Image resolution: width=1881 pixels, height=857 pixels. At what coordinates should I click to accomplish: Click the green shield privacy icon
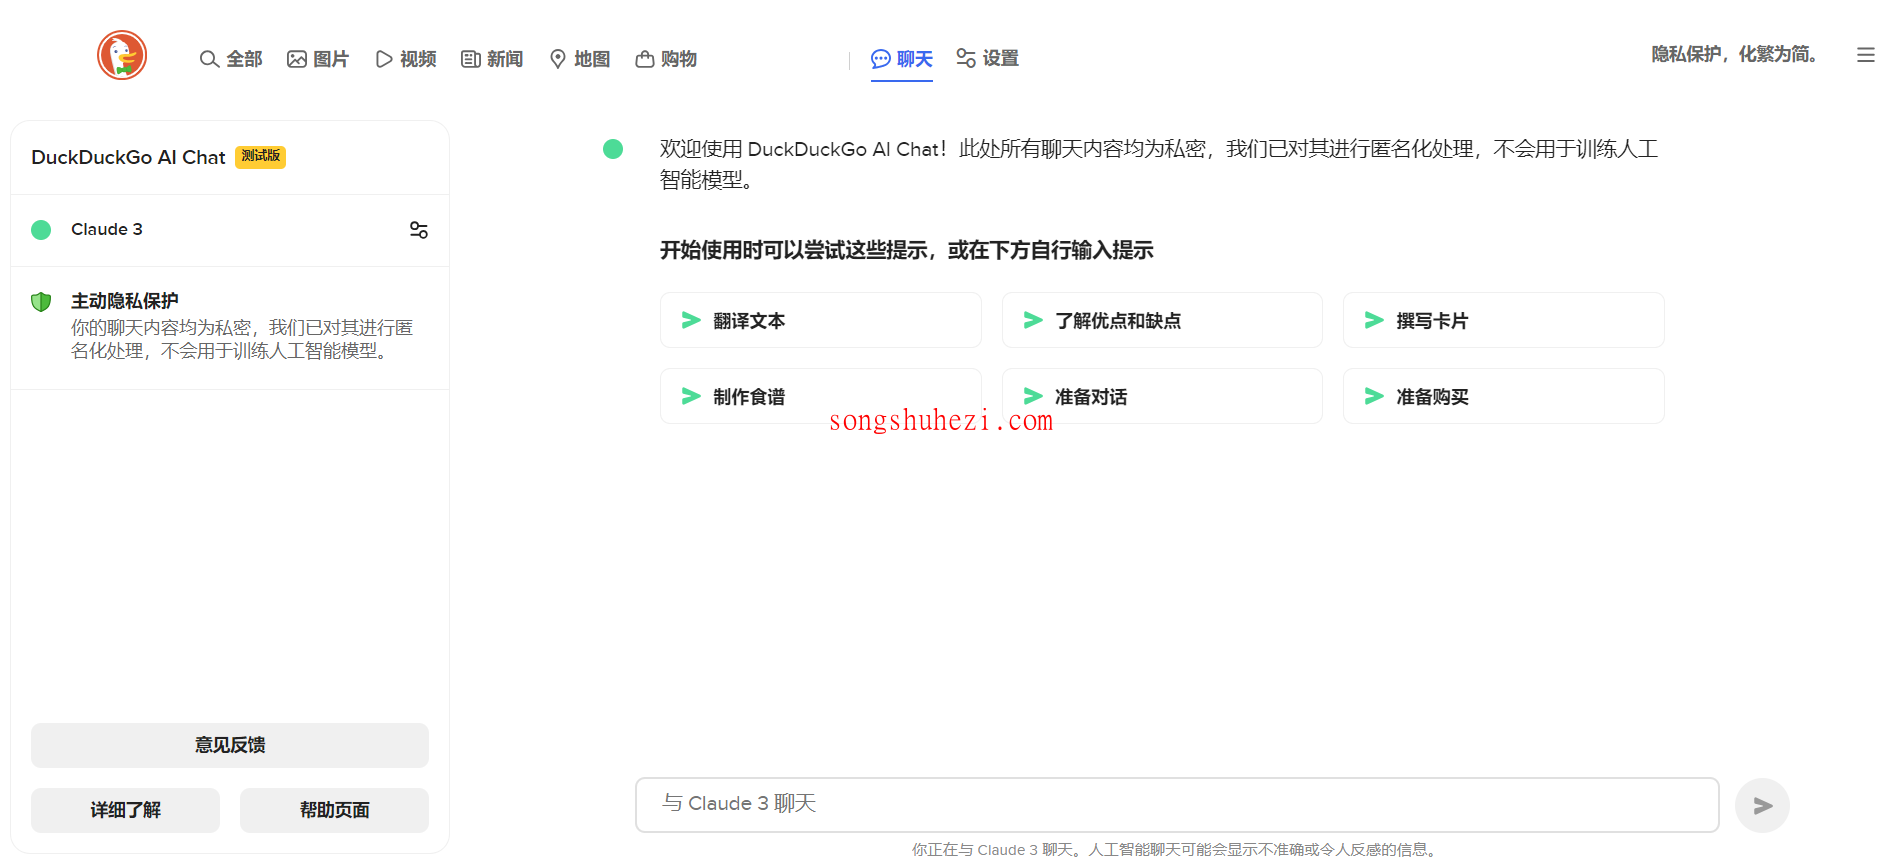(x=41, y=302)
